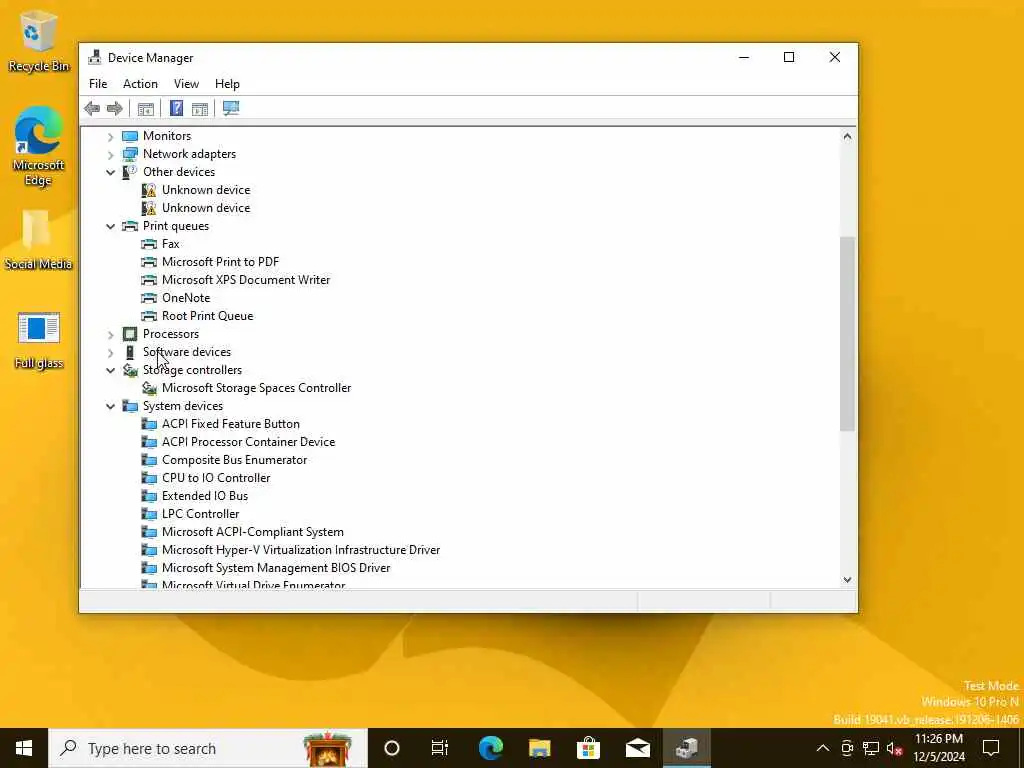Click the Processors chip icon
The image size is (1024, 768).
click(x=130, y=334)
